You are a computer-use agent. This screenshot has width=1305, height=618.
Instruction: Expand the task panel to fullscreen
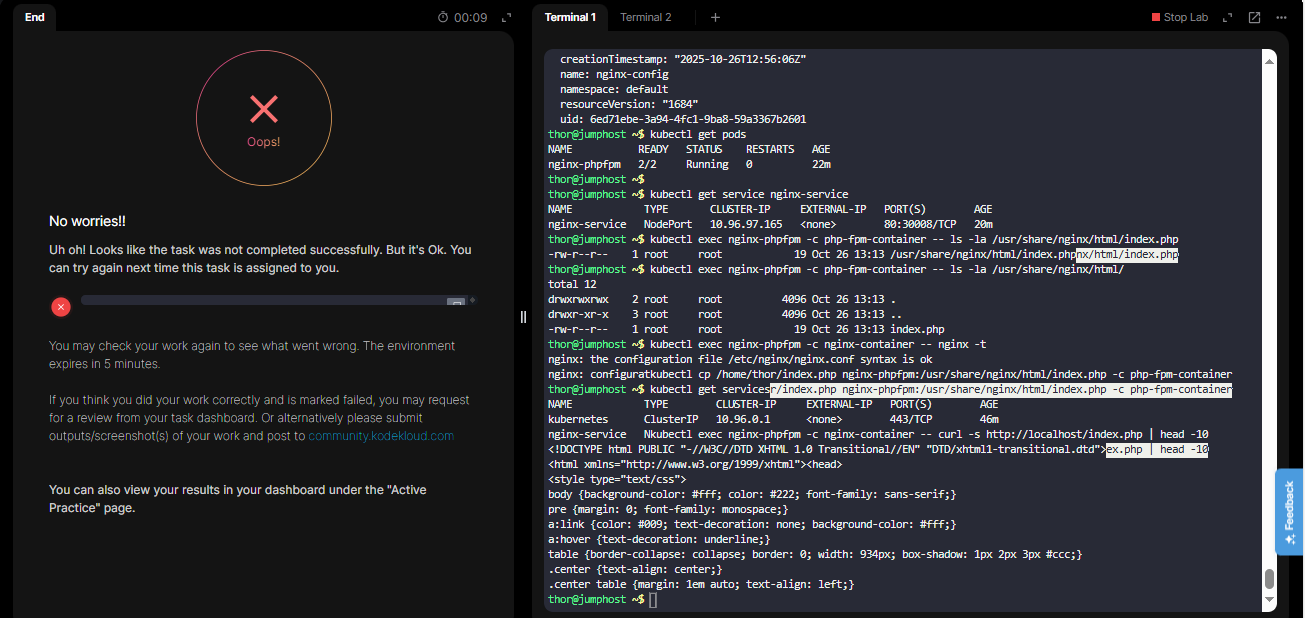coord(506,17)
